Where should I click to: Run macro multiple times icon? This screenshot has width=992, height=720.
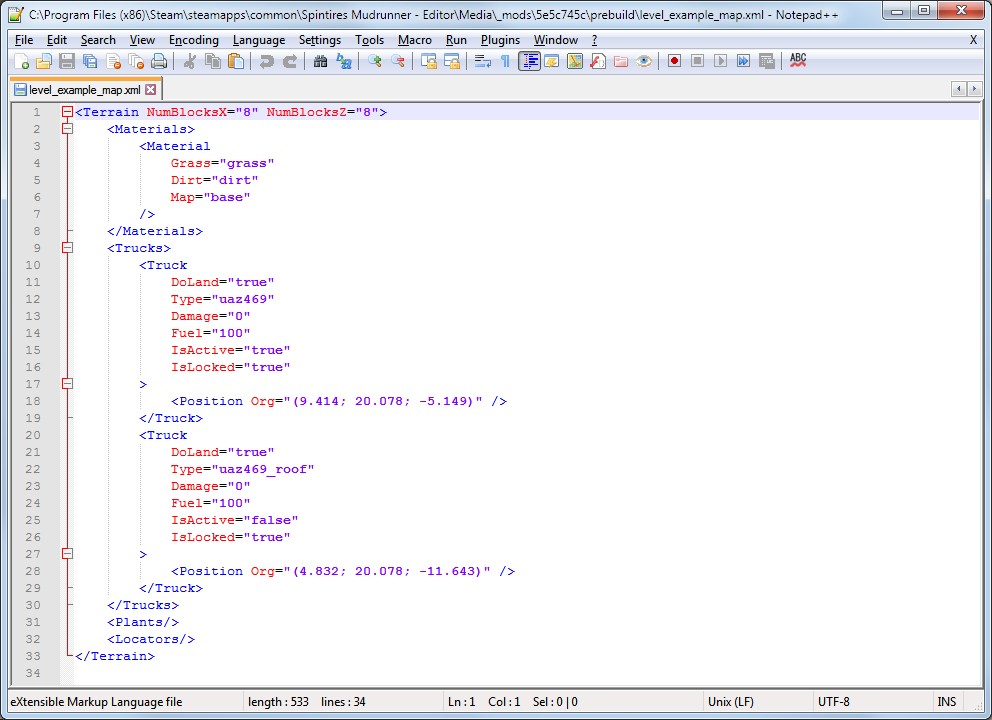(x=743, y=61)
